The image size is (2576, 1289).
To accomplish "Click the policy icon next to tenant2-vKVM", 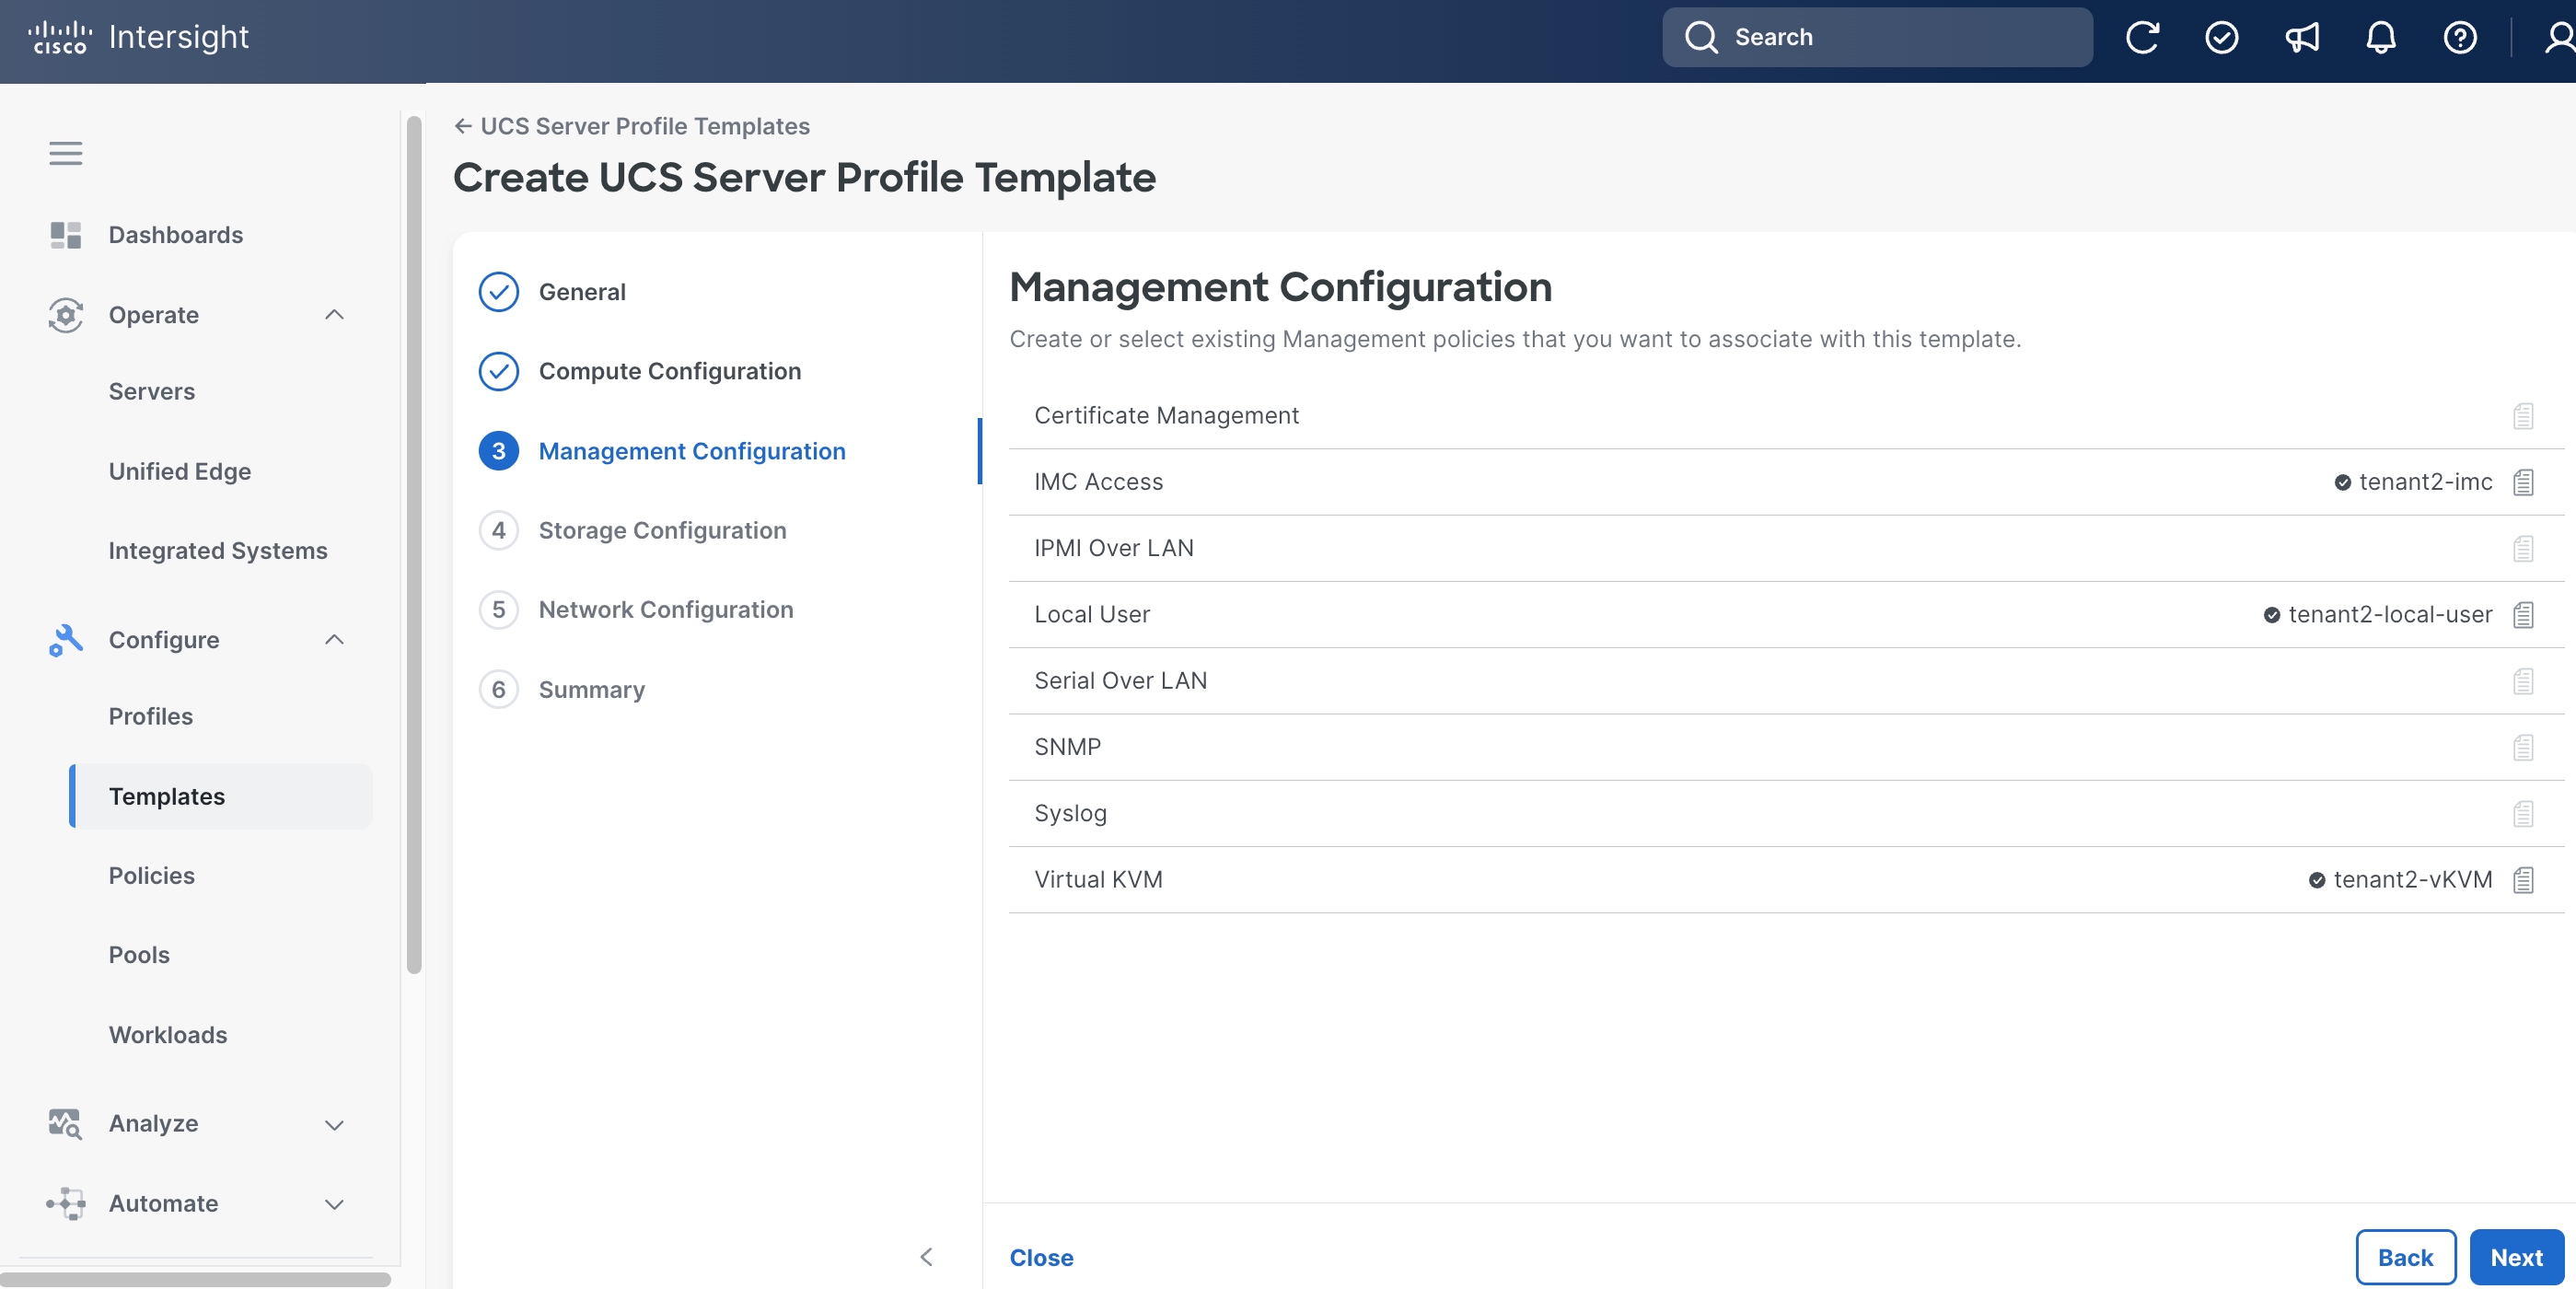I will pyautogui.click(x=2523, y=879).
